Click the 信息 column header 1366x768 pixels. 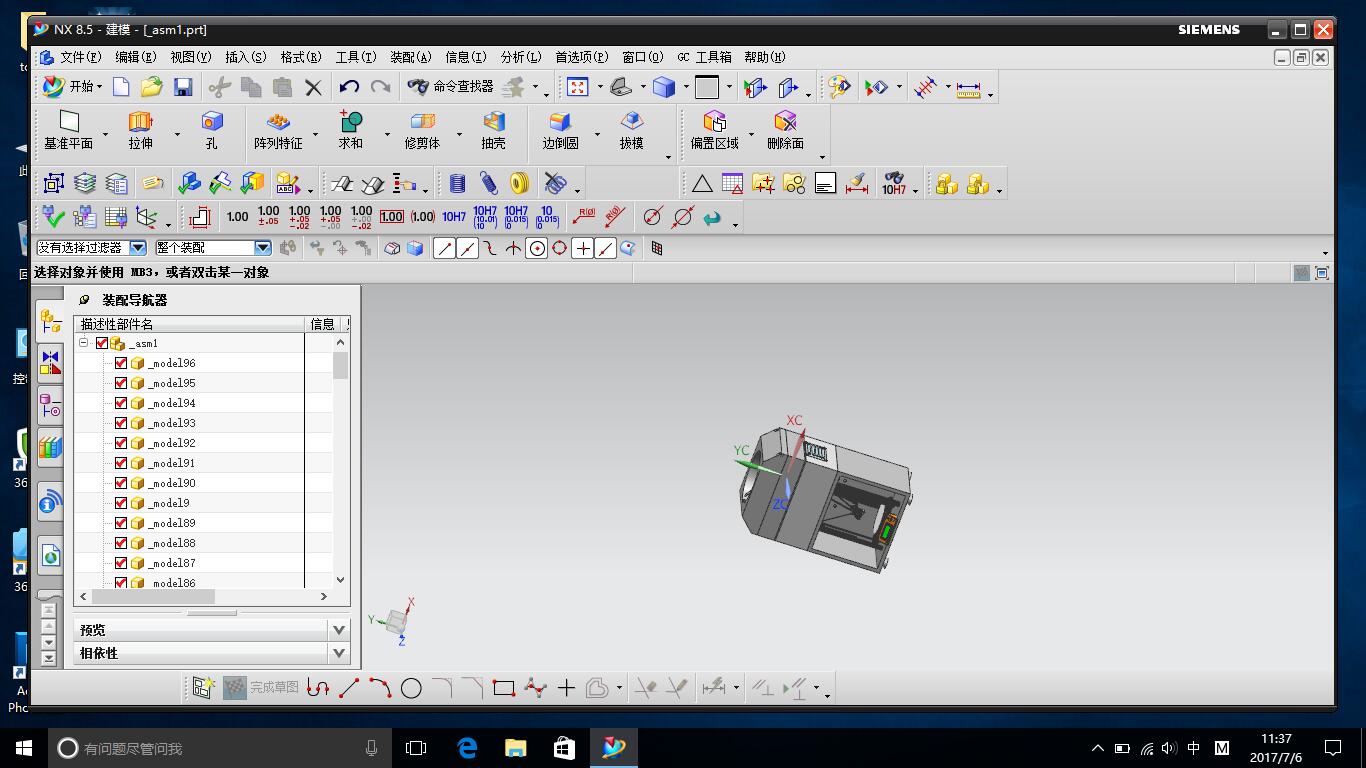click(322, 324)
